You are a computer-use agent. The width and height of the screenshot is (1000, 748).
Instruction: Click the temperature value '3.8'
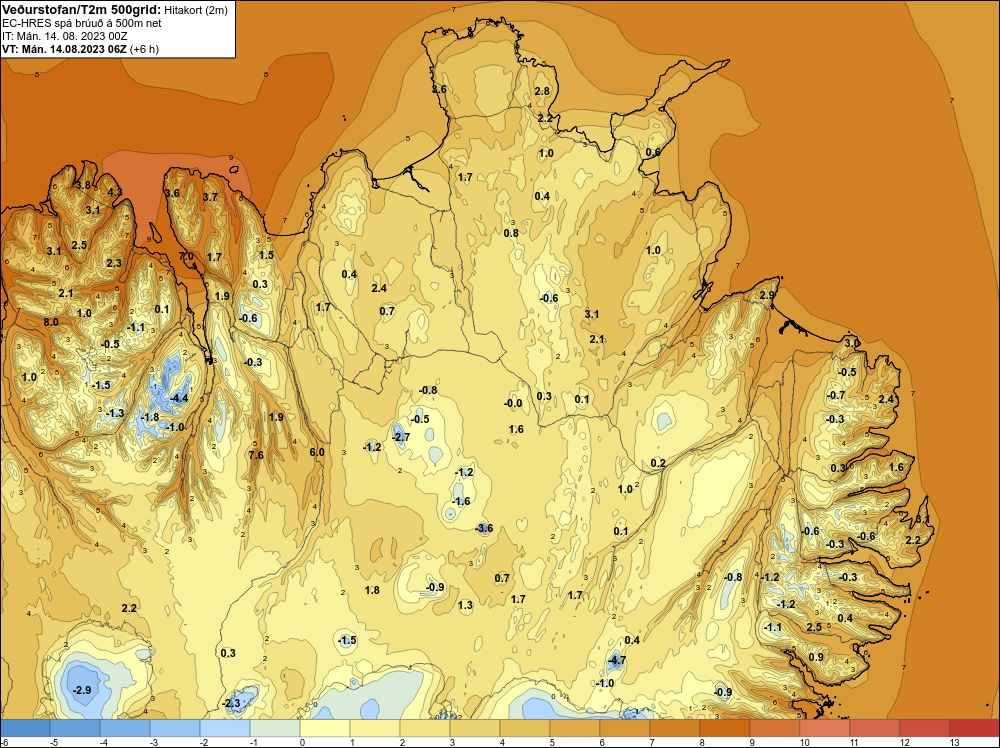tap(83, 186)
